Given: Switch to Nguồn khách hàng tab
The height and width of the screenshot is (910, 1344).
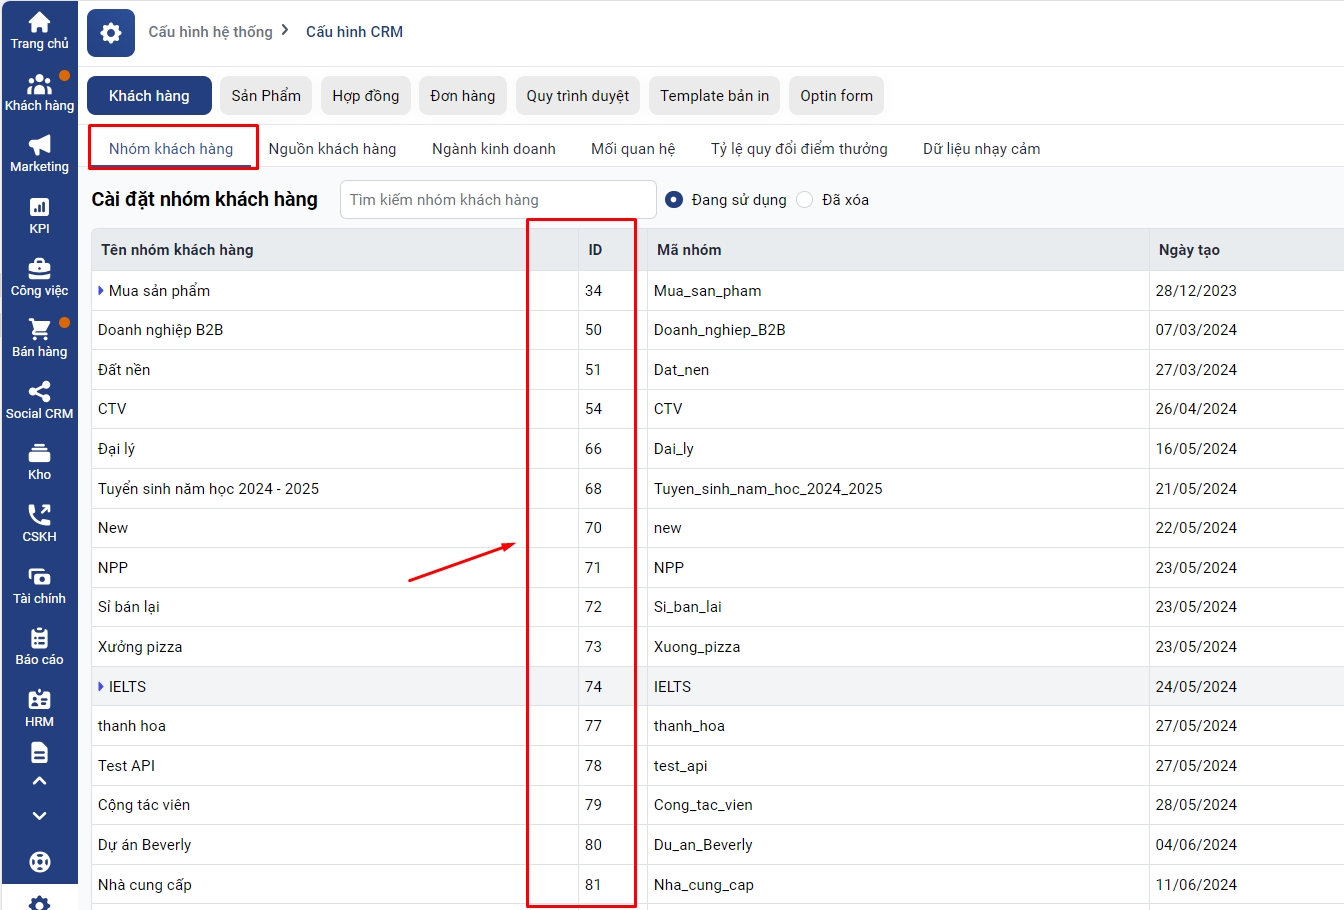Looking at the screenshot, I should tap(332, 149).
